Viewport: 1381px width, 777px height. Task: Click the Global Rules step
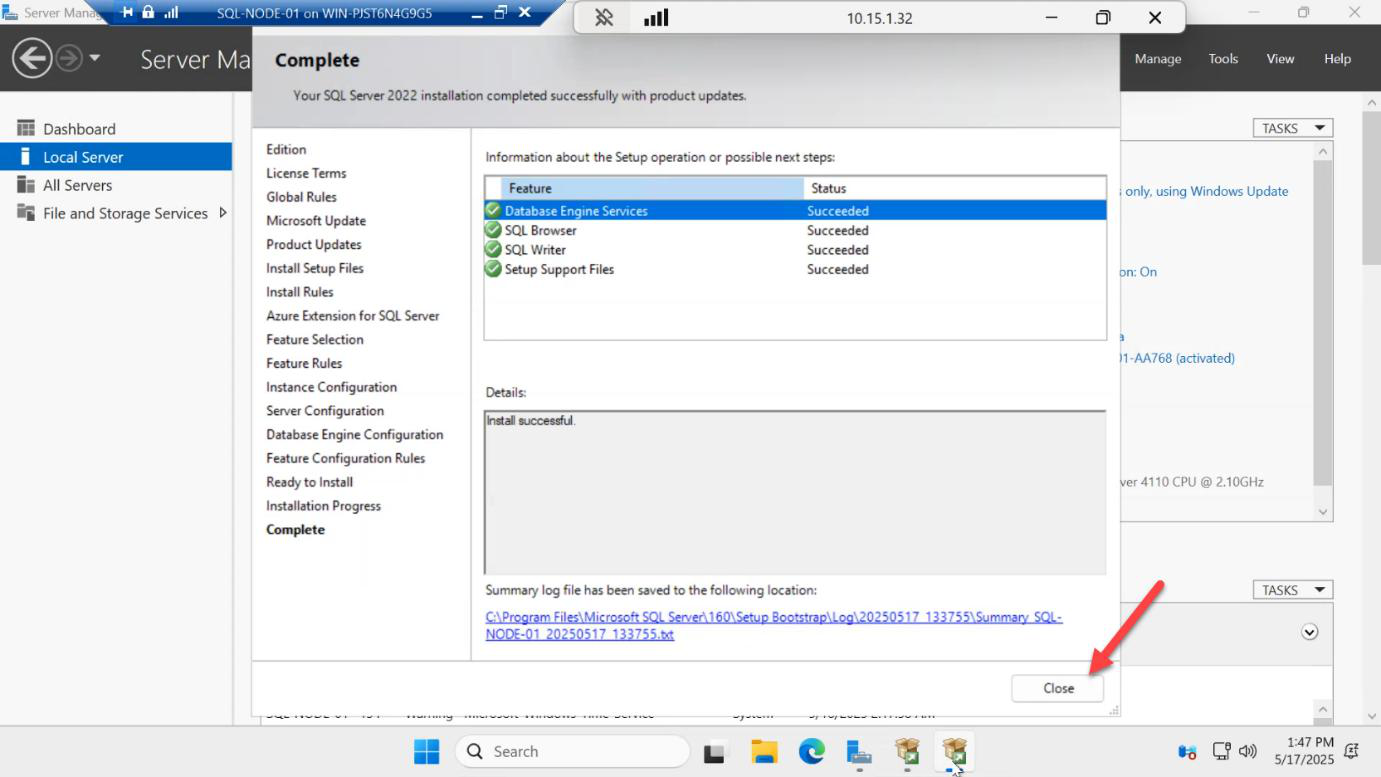pos(301,197)
